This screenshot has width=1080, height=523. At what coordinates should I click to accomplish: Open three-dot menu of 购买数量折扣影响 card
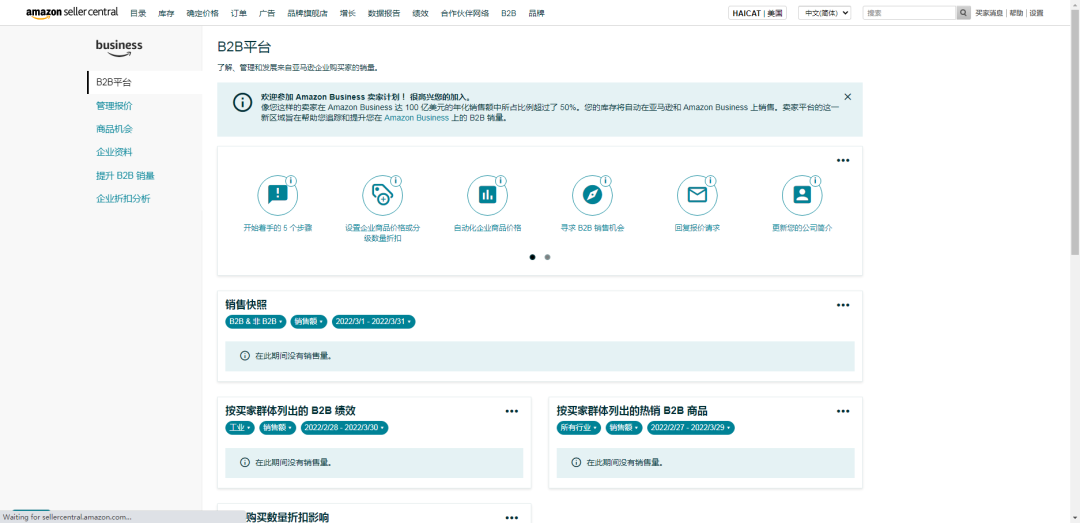[512, 517]
